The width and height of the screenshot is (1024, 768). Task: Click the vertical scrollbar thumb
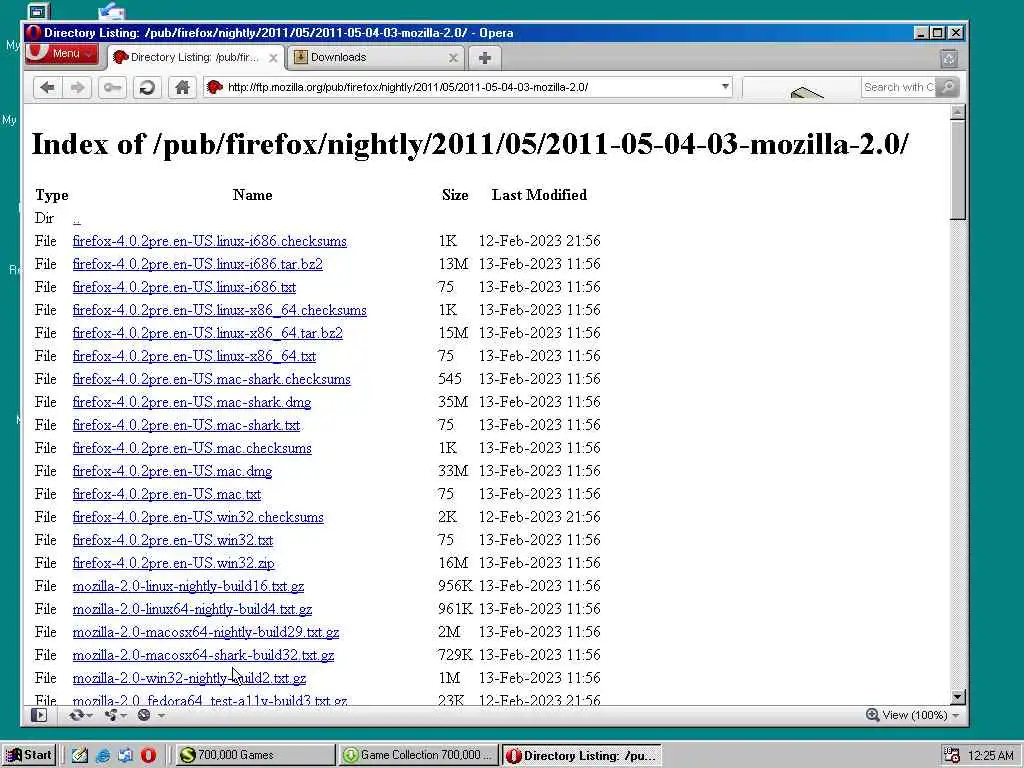957,170
